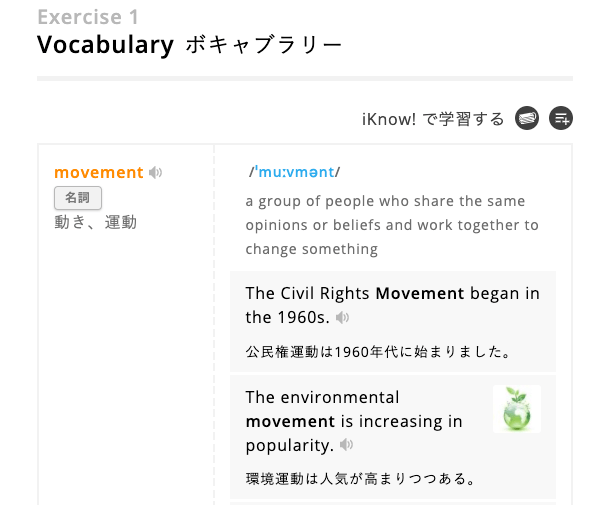608x505 pixels.
Task: Select the environmental movement example sentence
Action: tap(354, 421)
